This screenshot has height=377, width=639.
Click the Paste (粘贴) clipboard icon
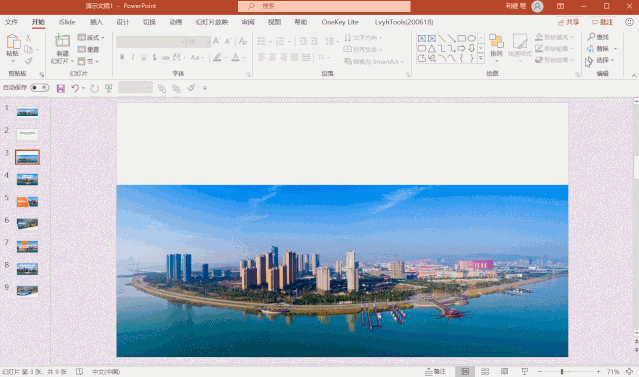pyautogui.click(x=13, y=42)
